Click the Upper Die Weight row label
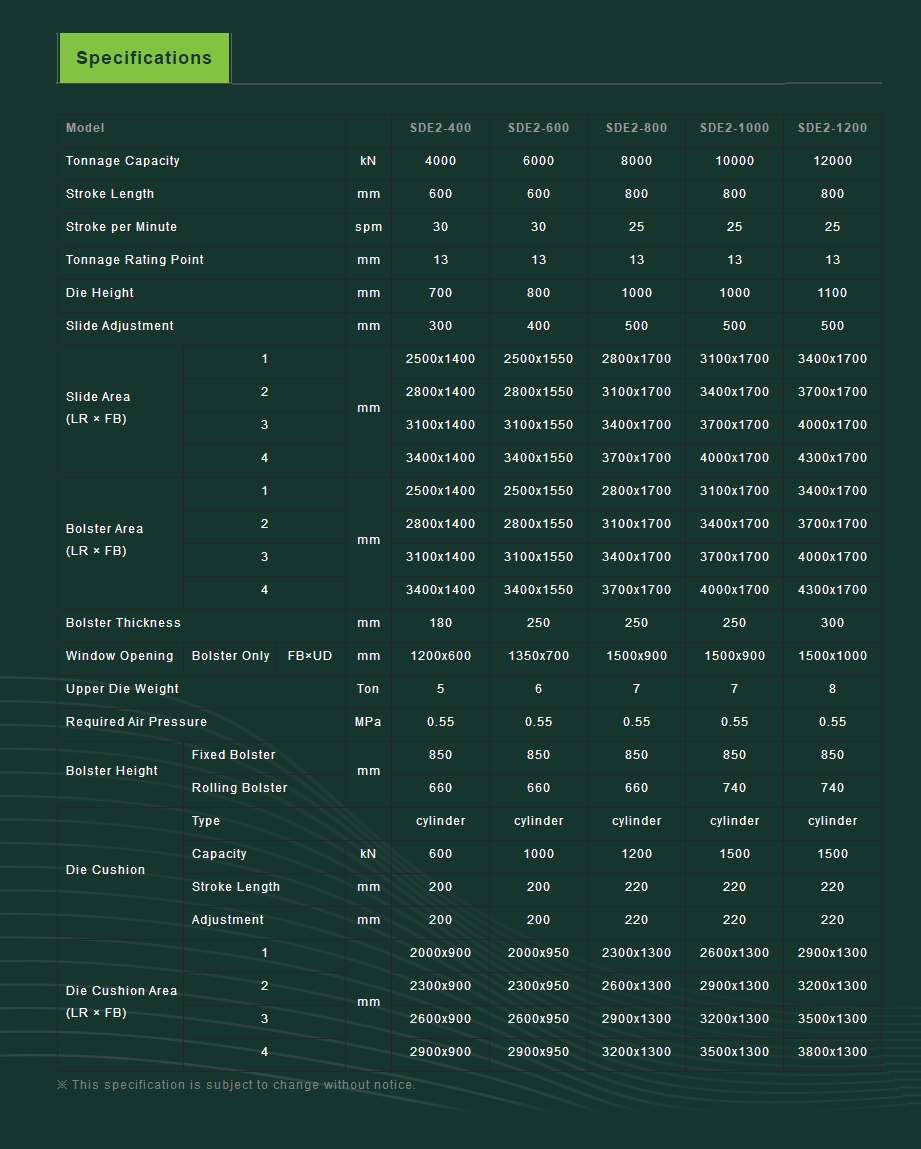 pyautogui.click(x=122, y=689)
